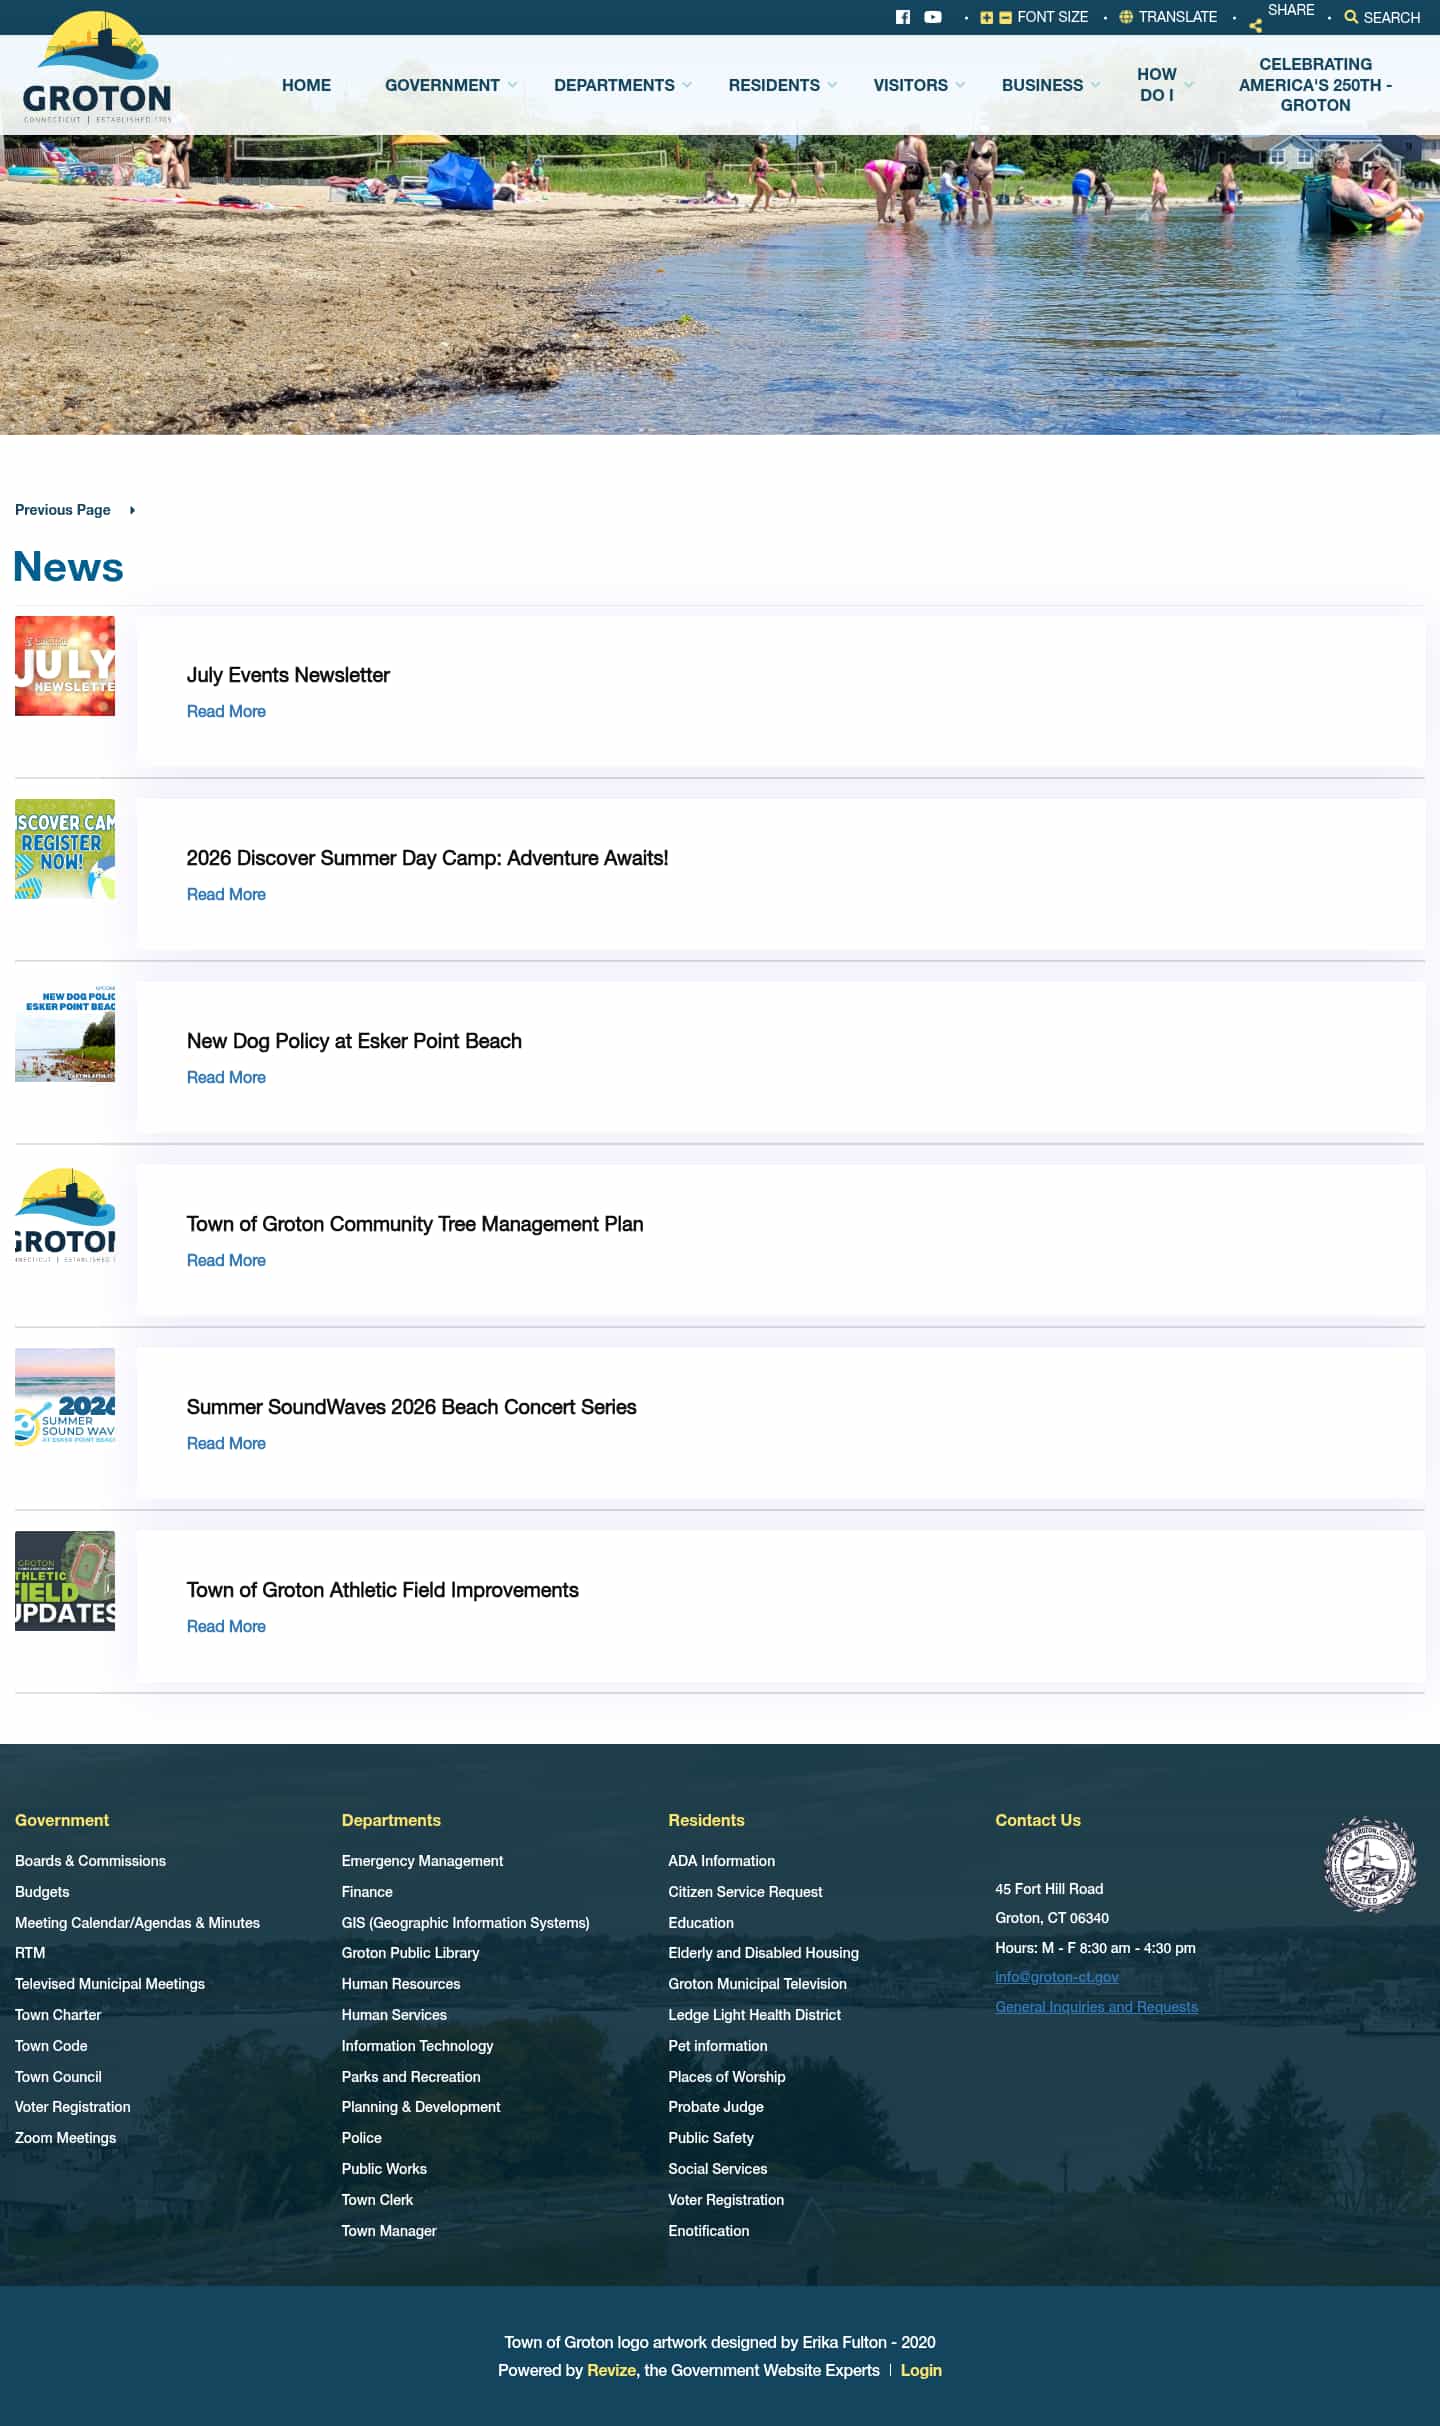Click the Previous Page link
The height and width of the screenshot is (2426, 1440).
62,510
